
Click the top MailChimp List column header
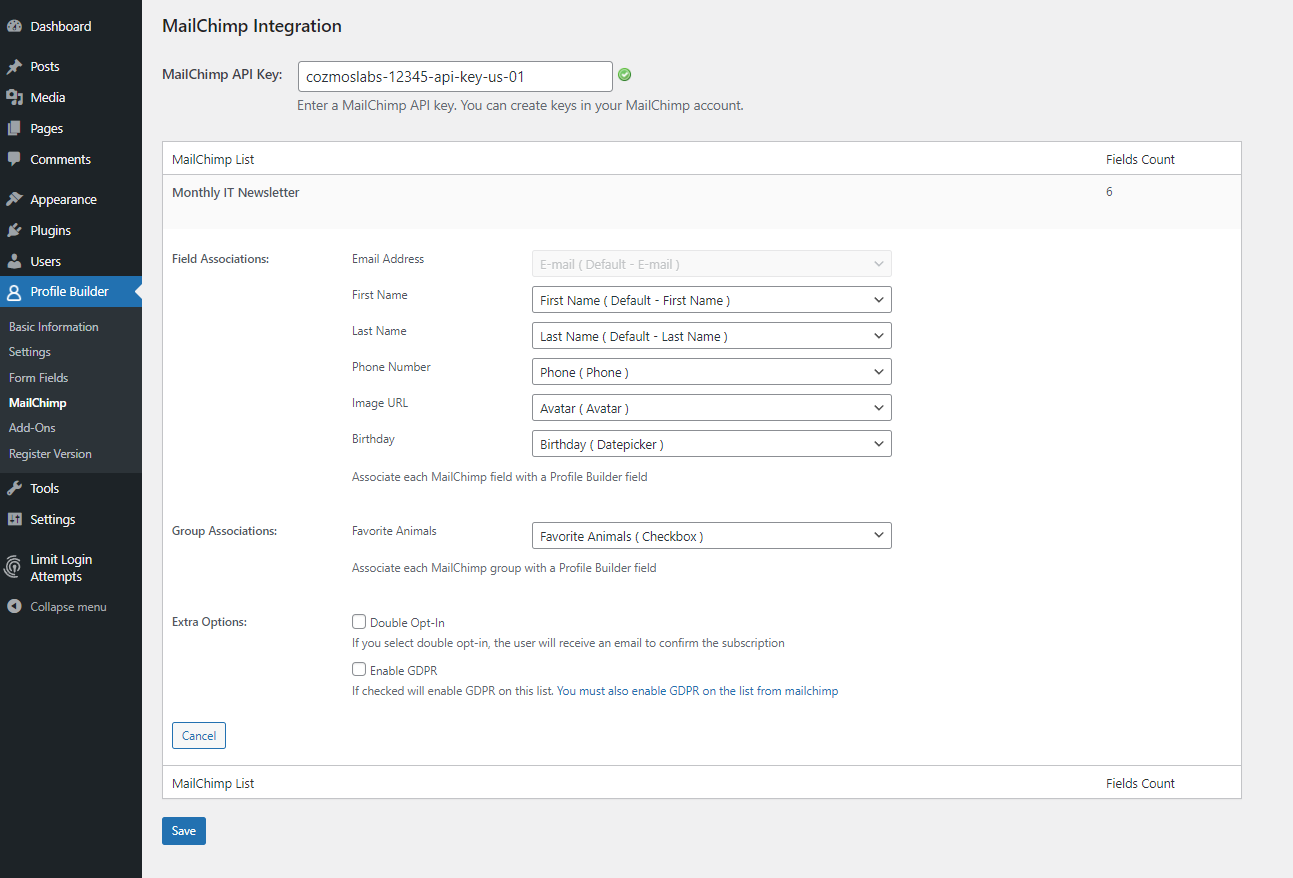213,159
